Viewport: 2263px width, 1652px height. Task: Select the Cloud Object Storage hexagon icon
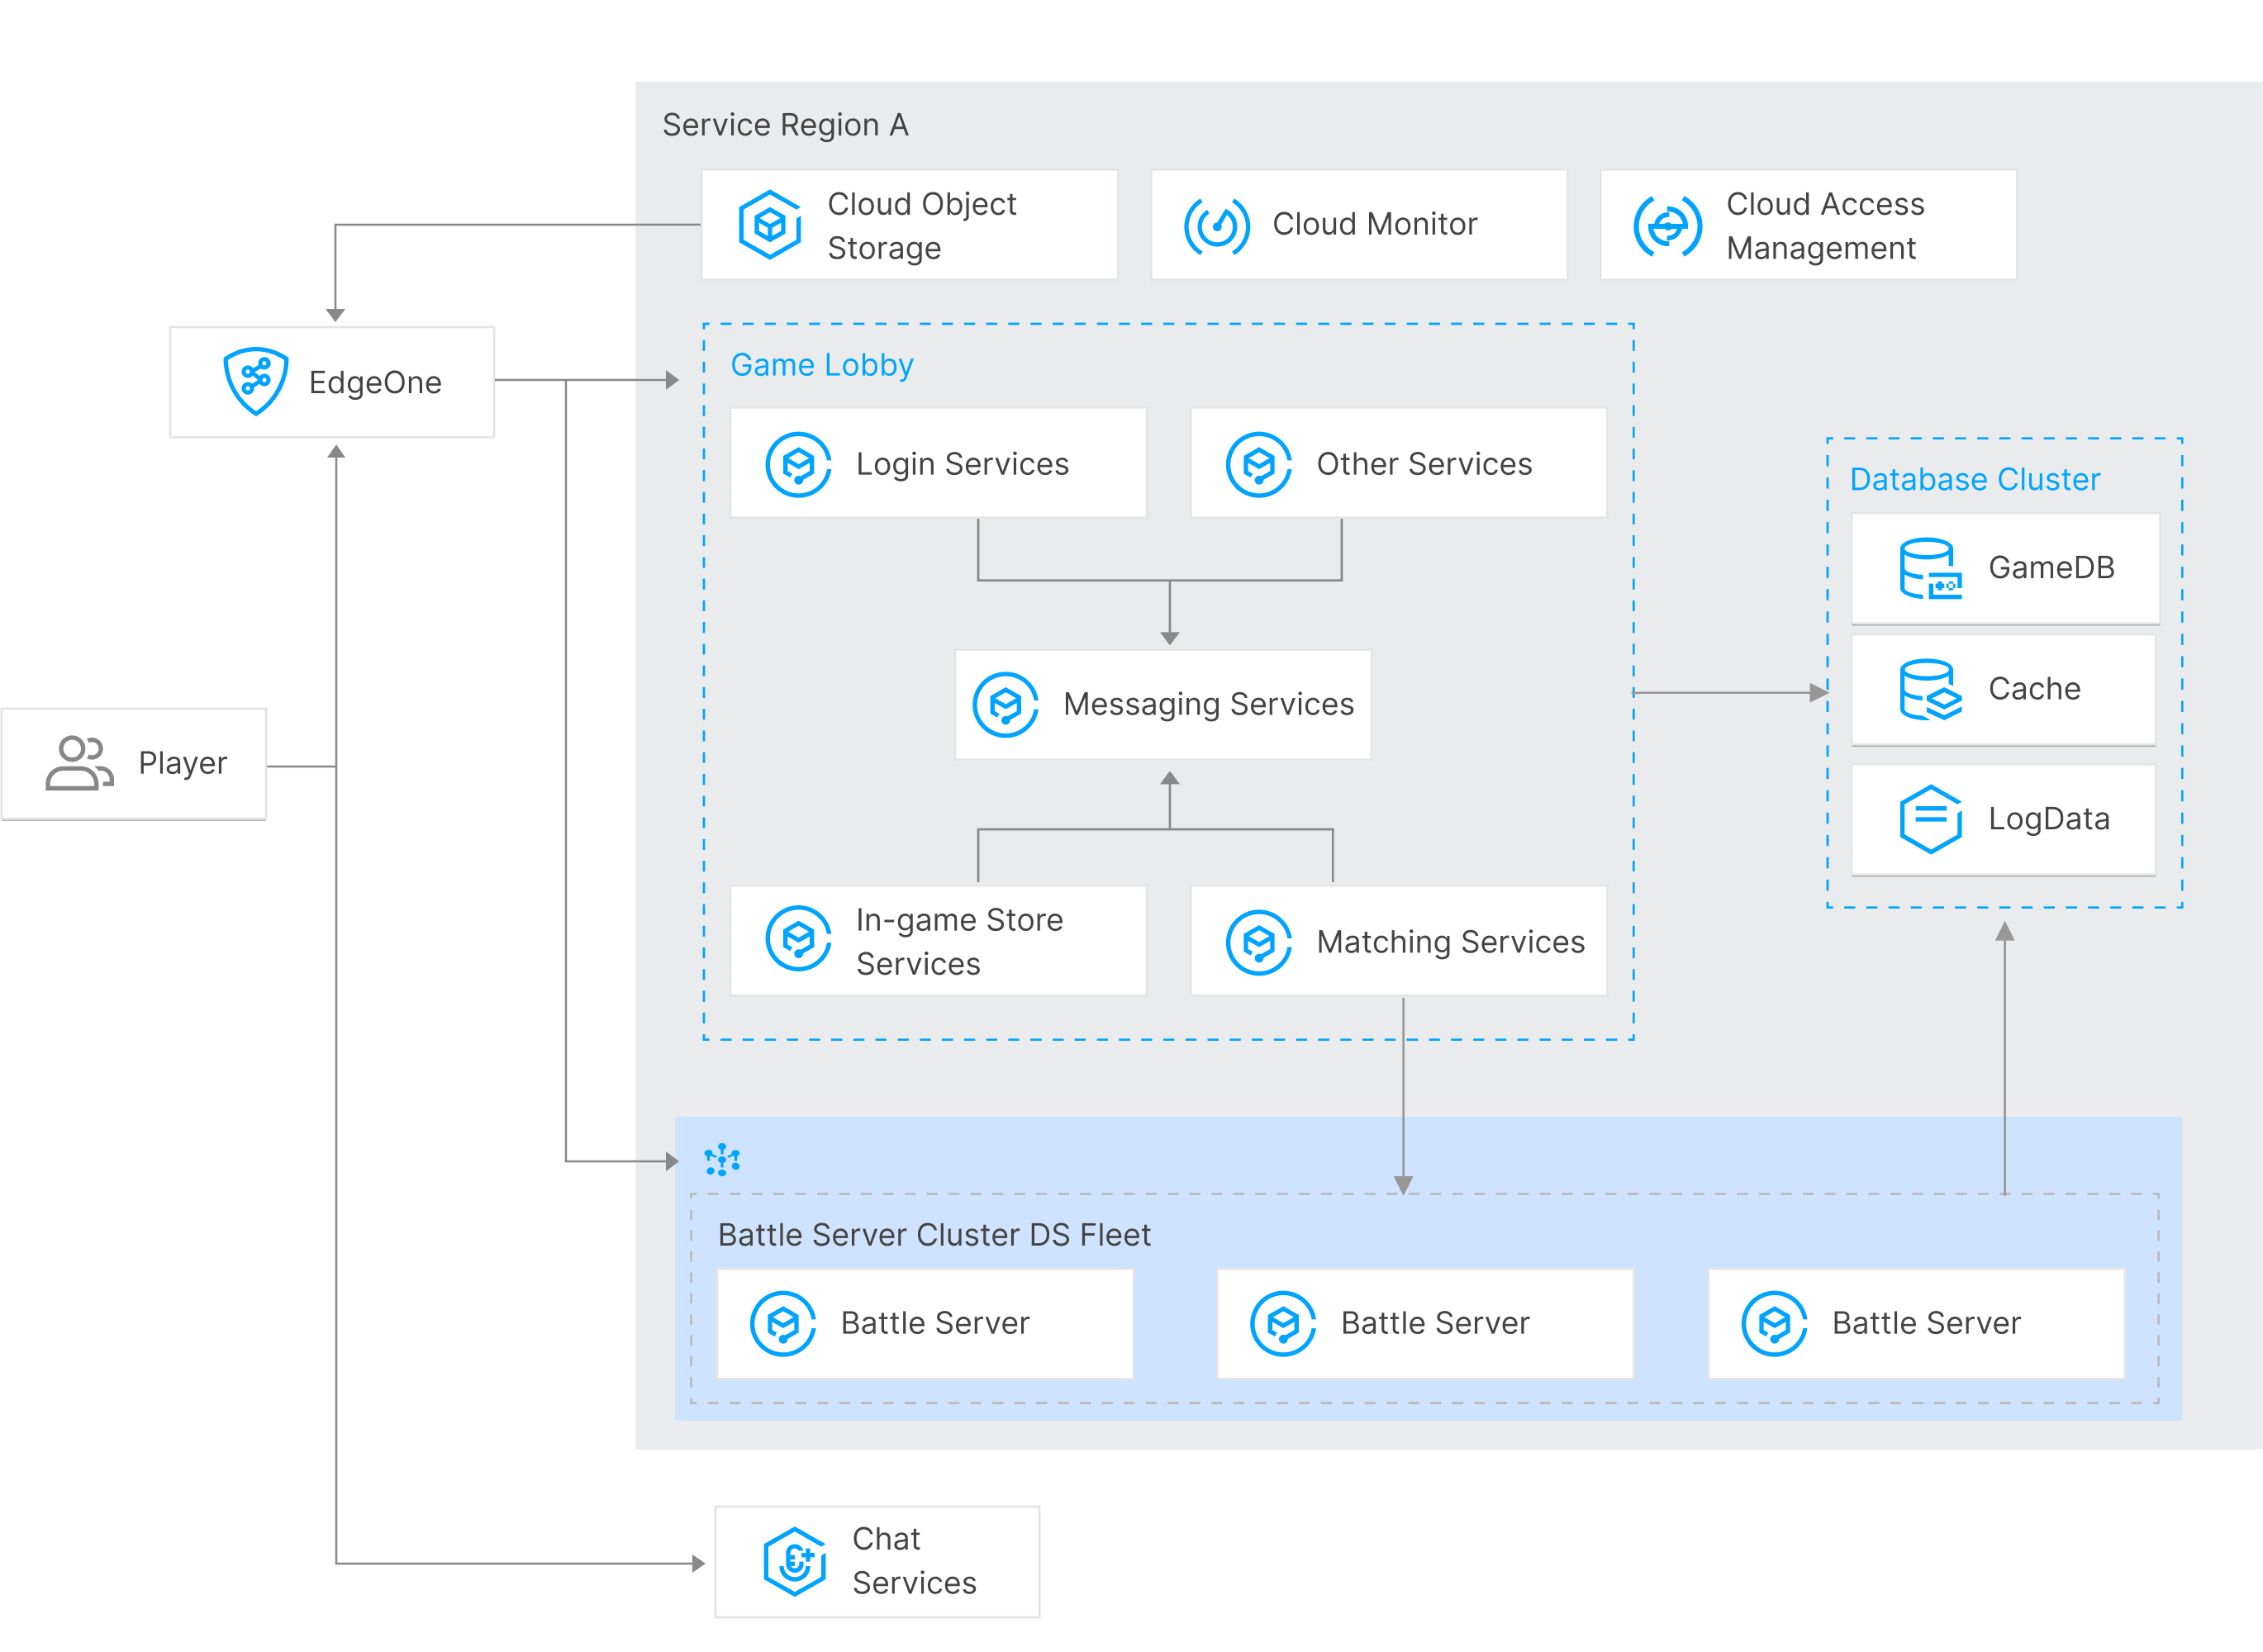point(769,224)
